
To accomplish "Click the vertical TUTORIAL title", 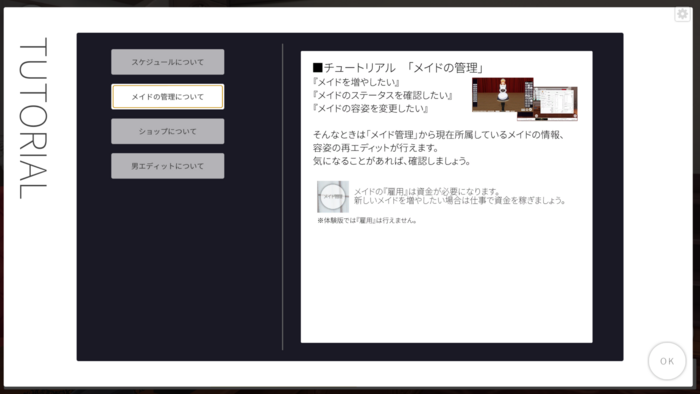I will pos(33,118).
